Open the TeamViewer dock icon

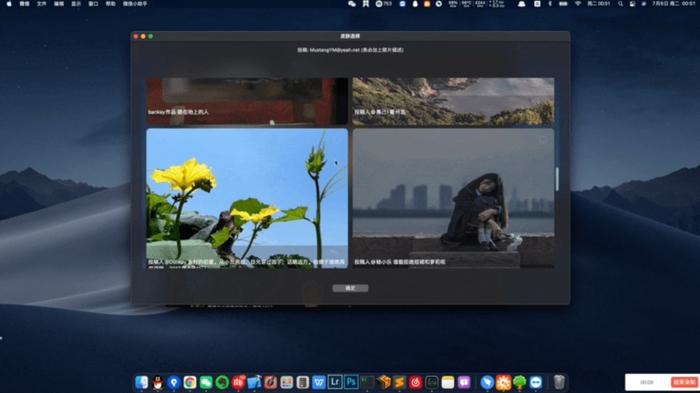536,382
